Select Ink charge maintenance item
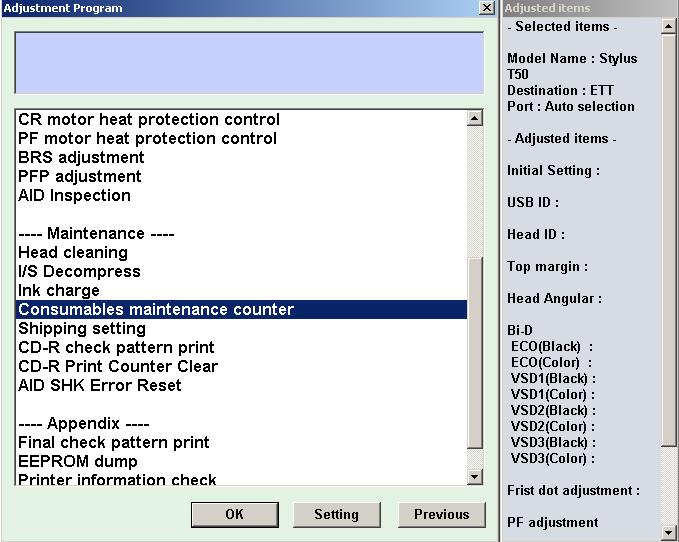 [x=59, y=291]
